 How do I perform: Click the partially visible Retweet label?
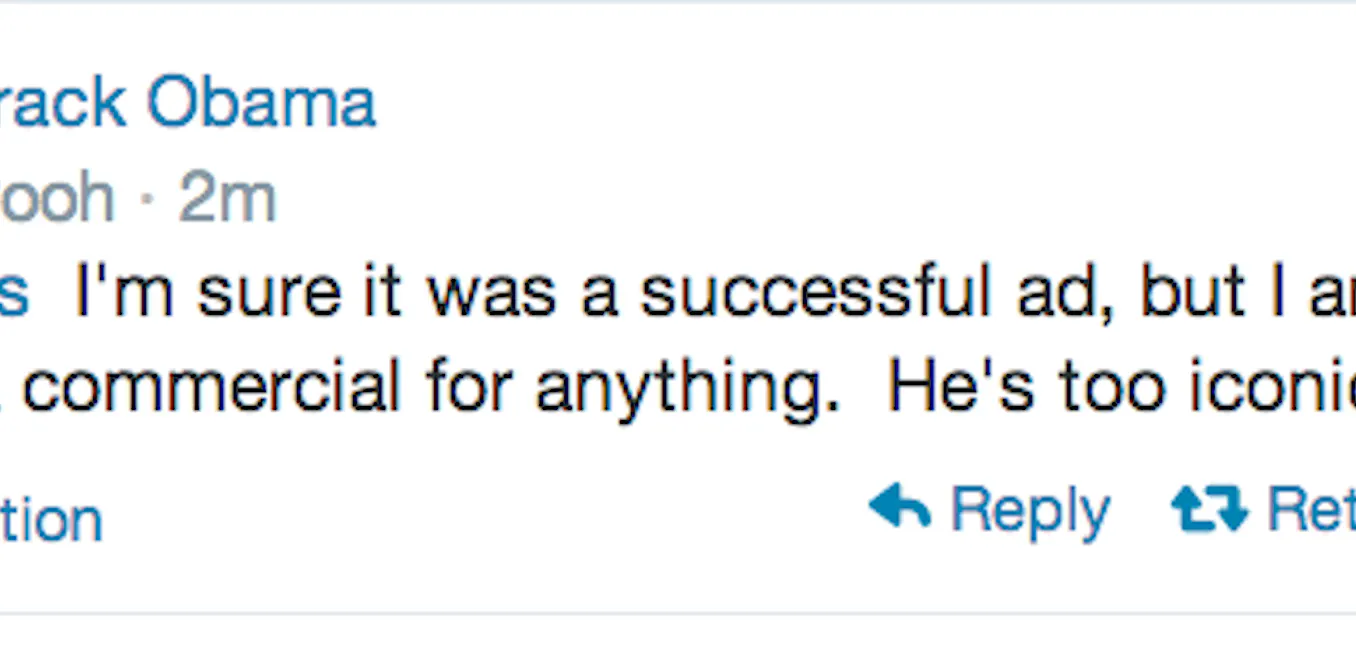point(1311,509)
